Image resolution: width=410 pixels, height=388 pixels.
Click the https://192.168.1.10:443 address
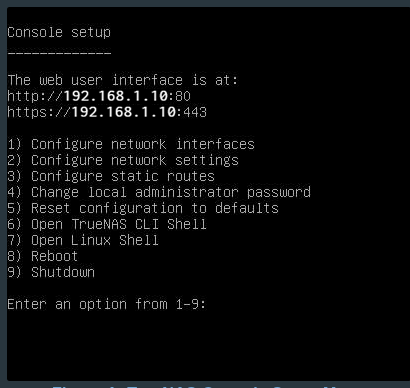pyautogui.click(x=107, y=112)
